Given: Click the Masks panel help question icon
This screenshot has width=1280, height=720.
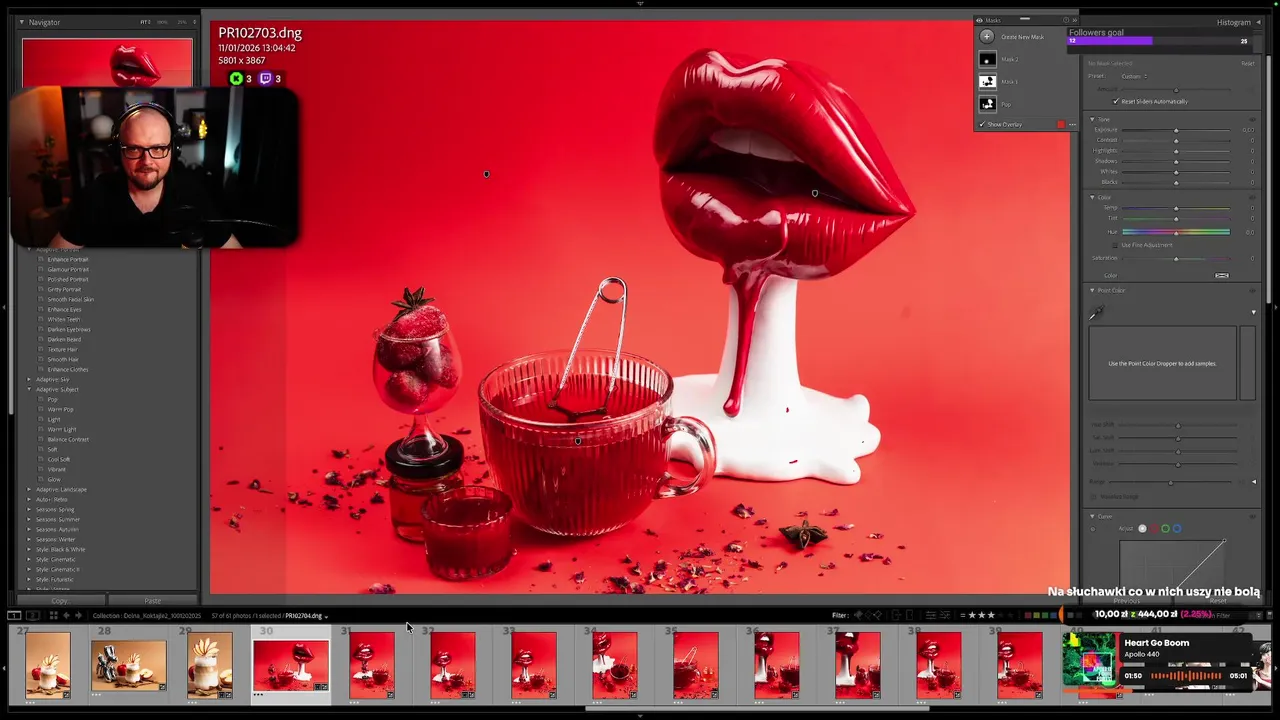Looking at the screenshot, I should [1065, 20].
